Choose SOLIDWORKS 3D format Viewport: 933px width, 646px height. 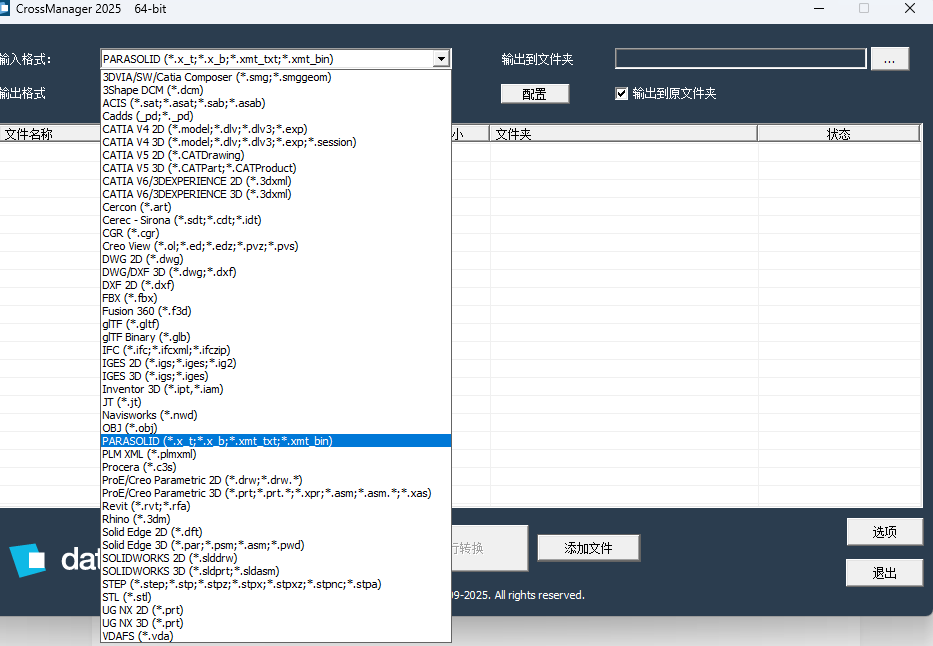point(276,571)
